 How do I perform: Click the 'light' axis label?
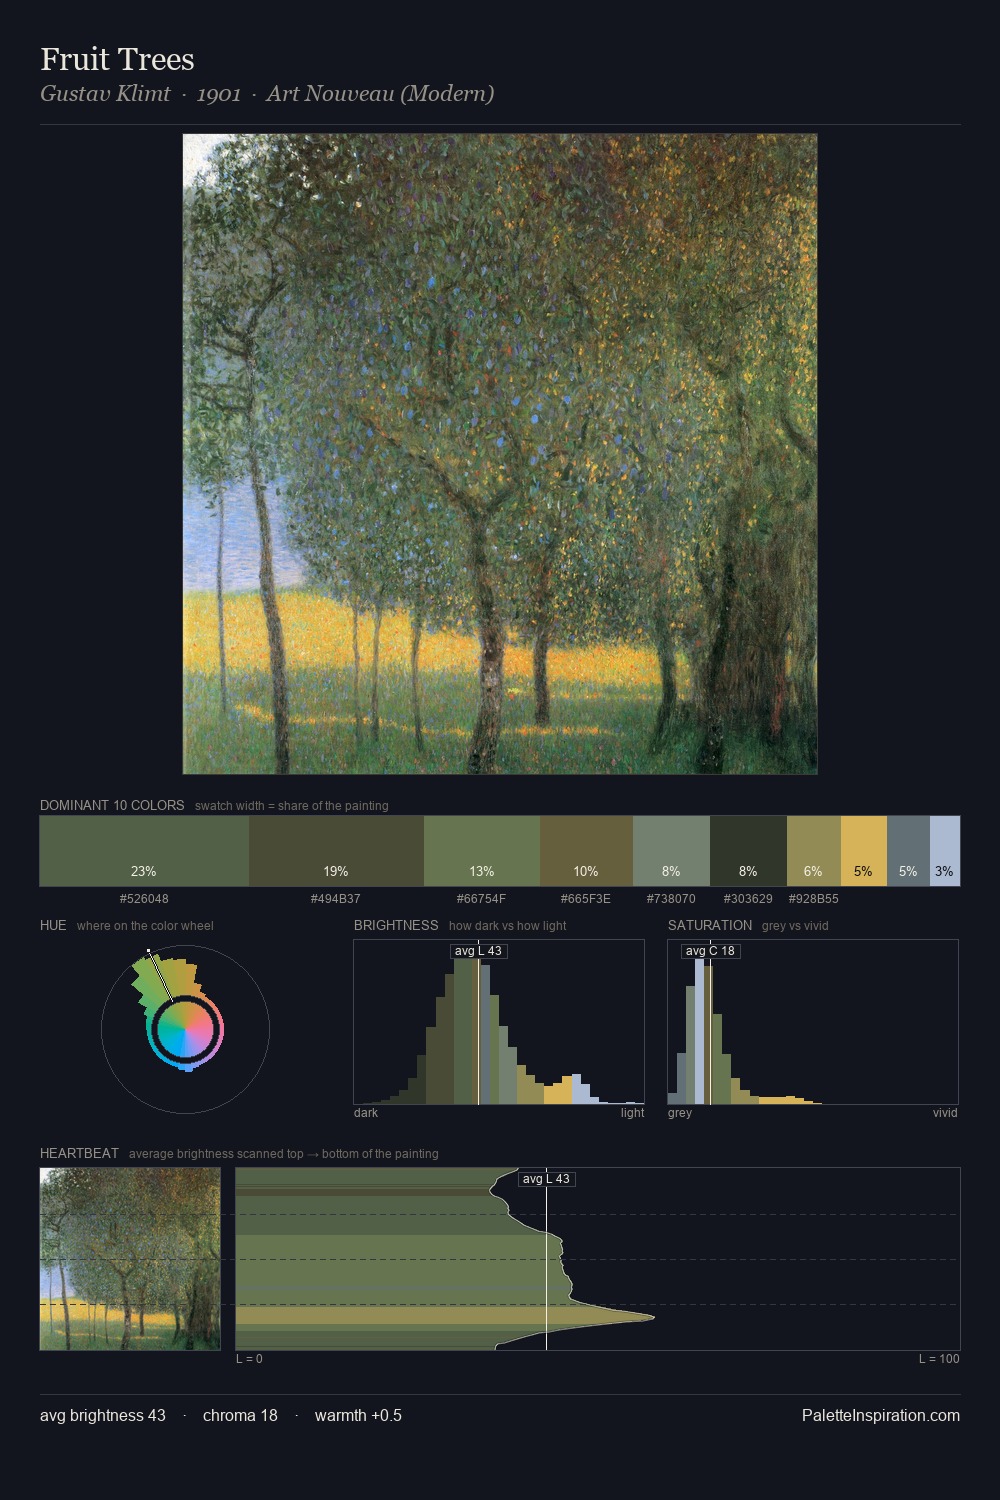632,1113
